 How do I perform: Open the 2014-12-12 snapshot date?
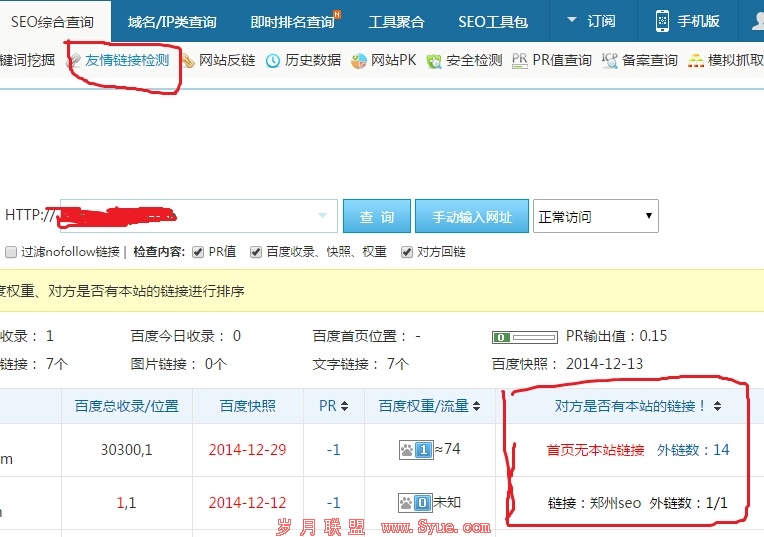248,502
